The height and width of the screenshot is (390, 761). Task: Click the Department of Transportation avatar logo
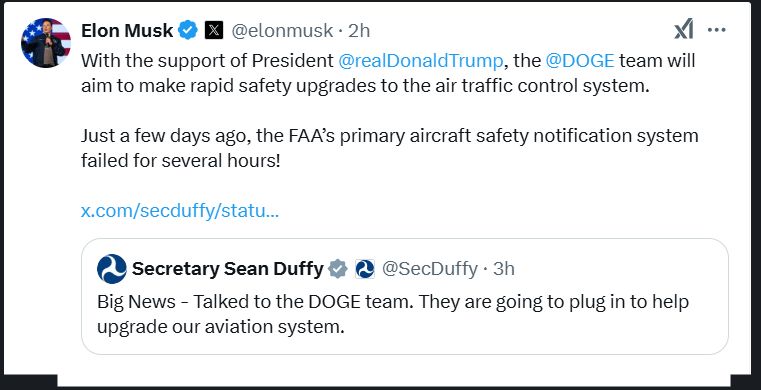click(x=112, y=269)
